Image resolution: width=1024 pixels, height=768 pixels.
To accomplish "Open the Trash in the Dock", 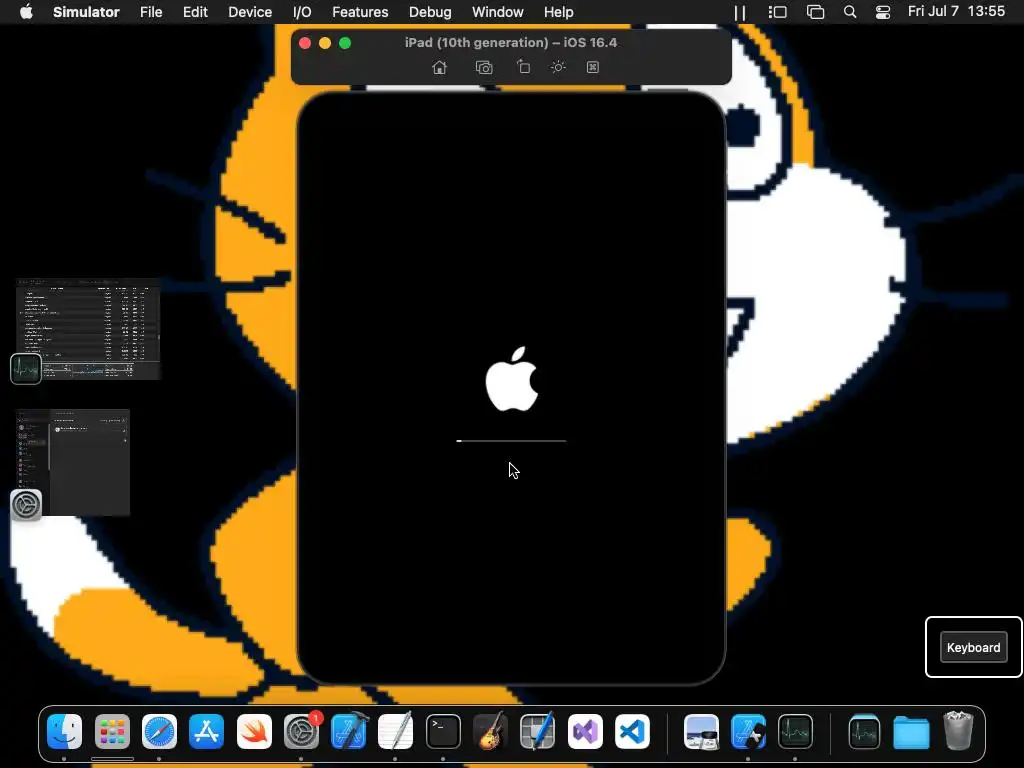I will point(958,731).
